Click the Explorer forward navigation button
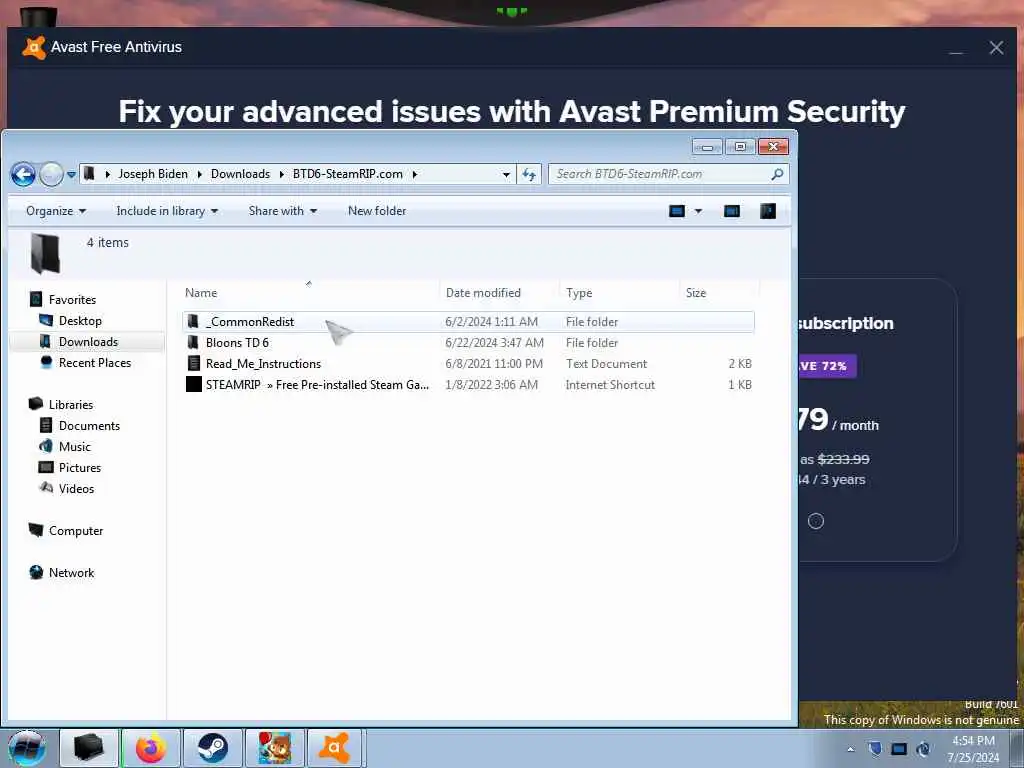The height and width of the screenshot is (768, 1024). (x=51, y=174)
